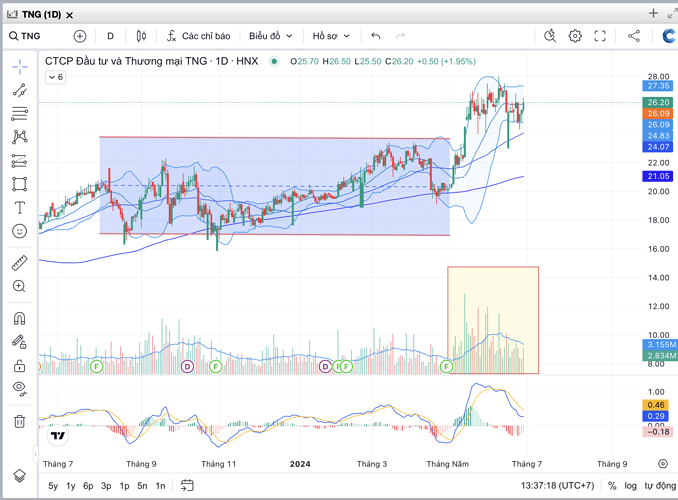Viewport: 678px width, 500px height.
Task: Share the chart via the share icon
Action: point(634,36)
